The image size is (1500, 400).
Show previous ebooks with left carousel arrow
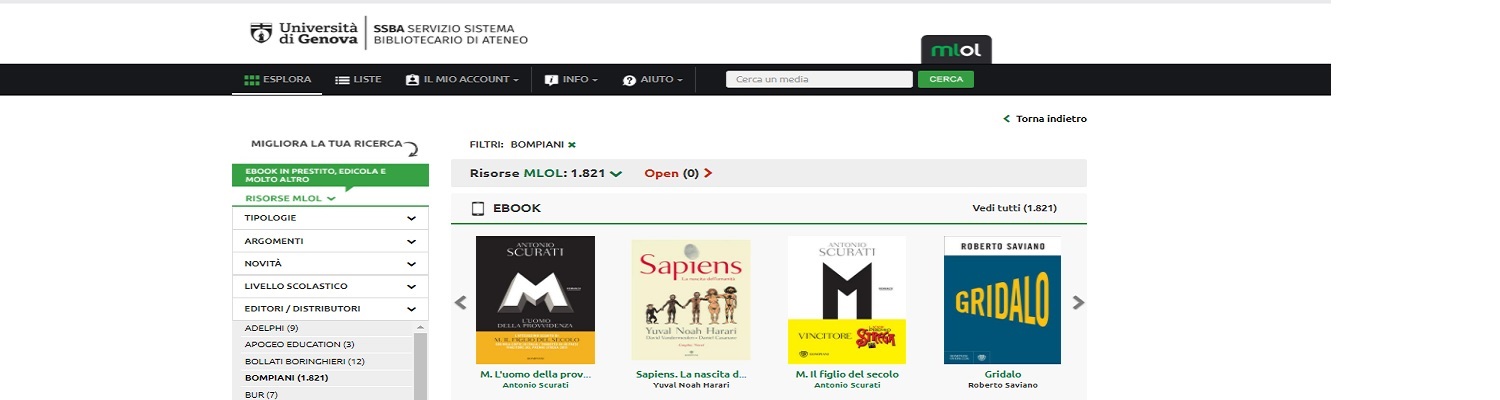click(x=460, y=302)
